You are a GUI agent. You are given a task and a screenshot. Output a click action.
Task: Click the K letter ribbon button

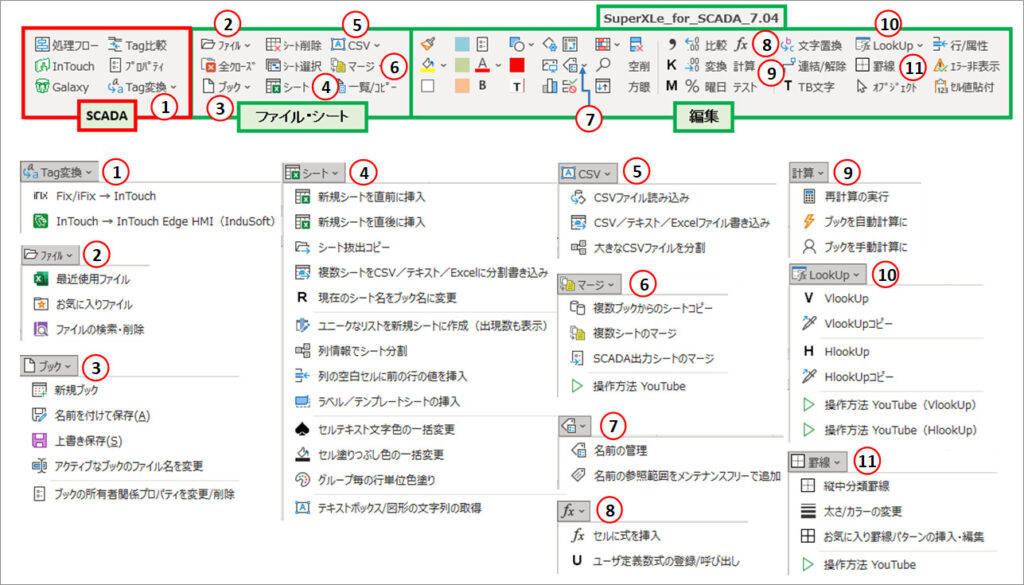point(671,65)
